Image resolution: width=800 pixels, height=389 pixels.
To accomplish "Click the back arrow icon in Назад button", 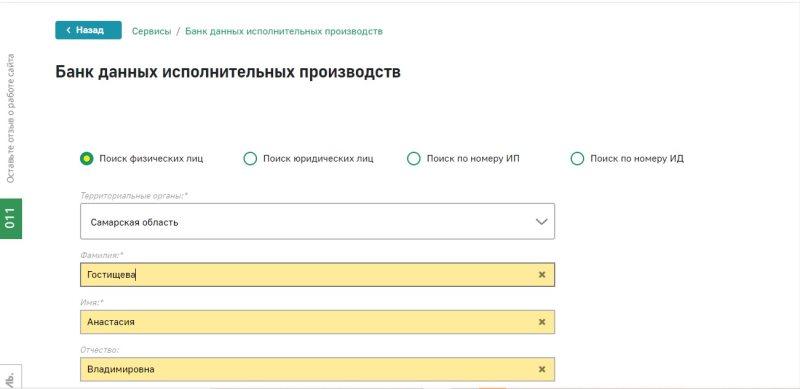I will (x=68, y=30).
